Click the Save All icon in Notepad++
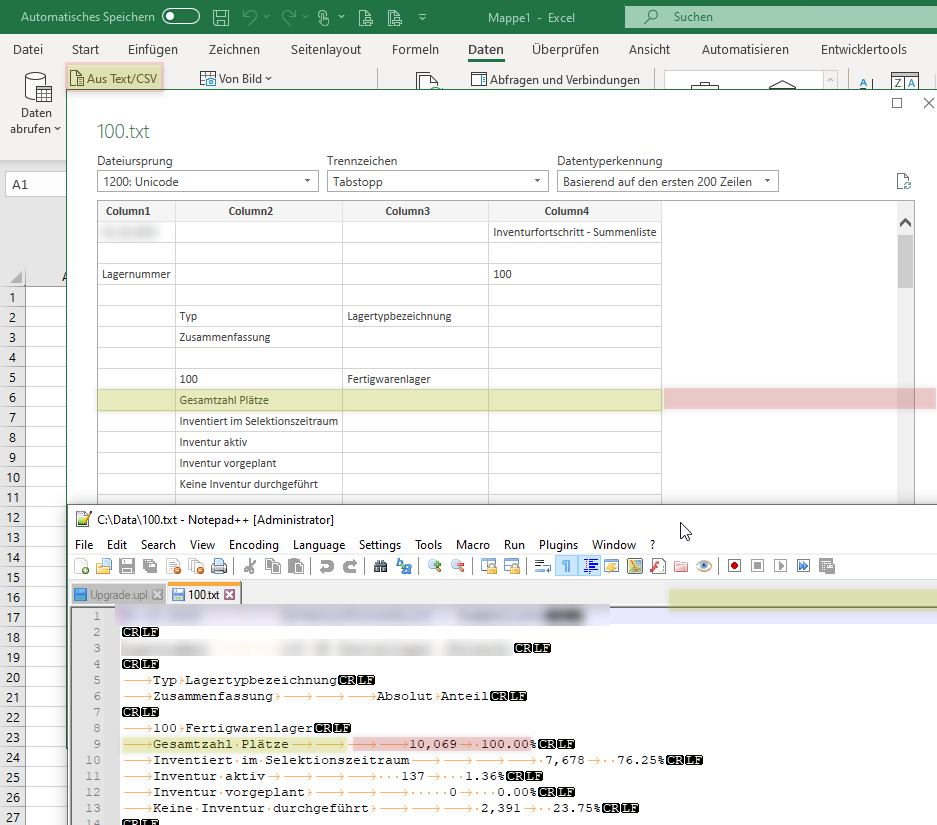Screen dimensions: 937x825 point(150,566)
